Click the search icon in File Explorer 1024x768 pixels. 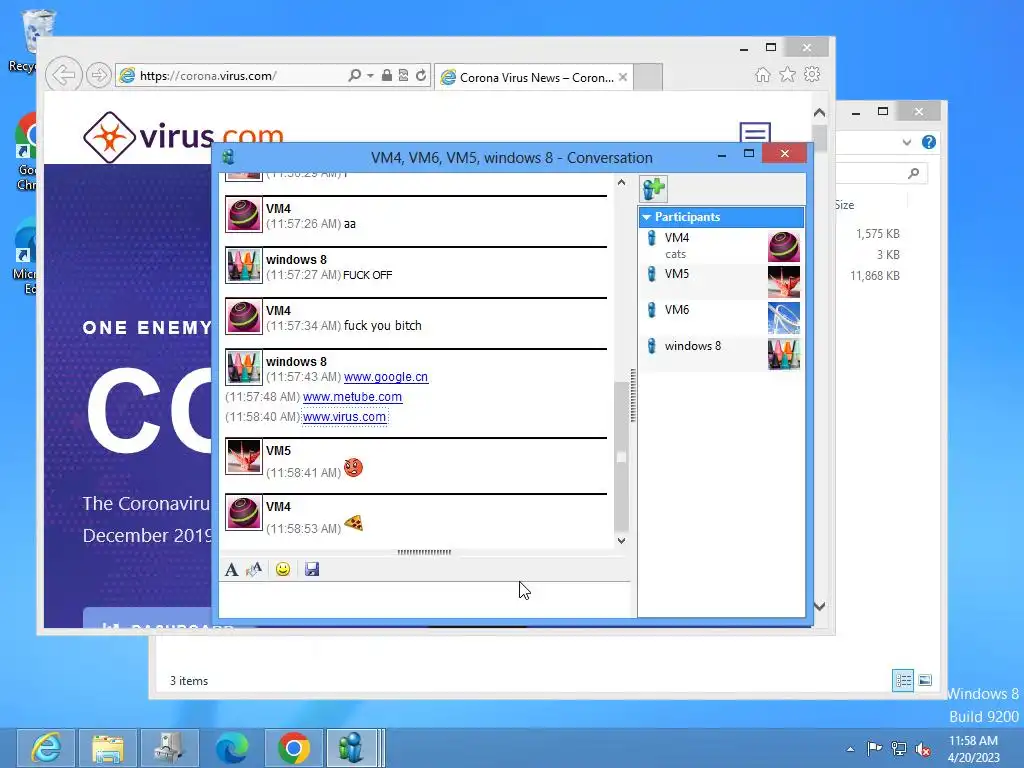[914, 173]
